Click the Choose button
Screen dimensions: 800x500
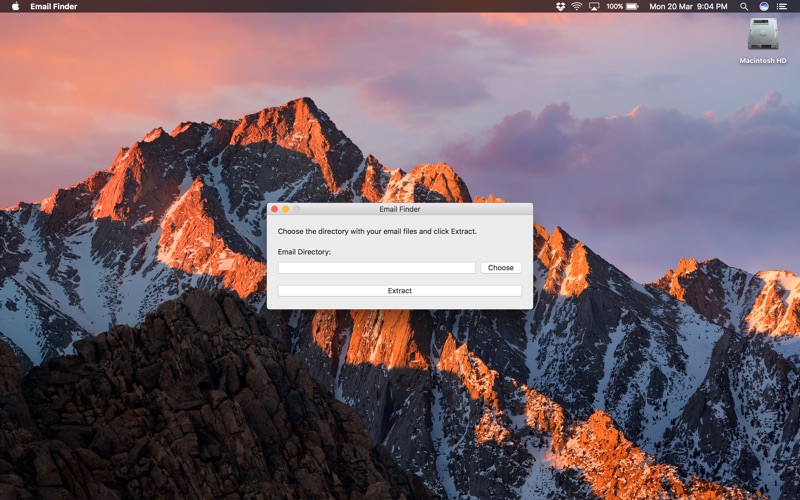(501, 268)
